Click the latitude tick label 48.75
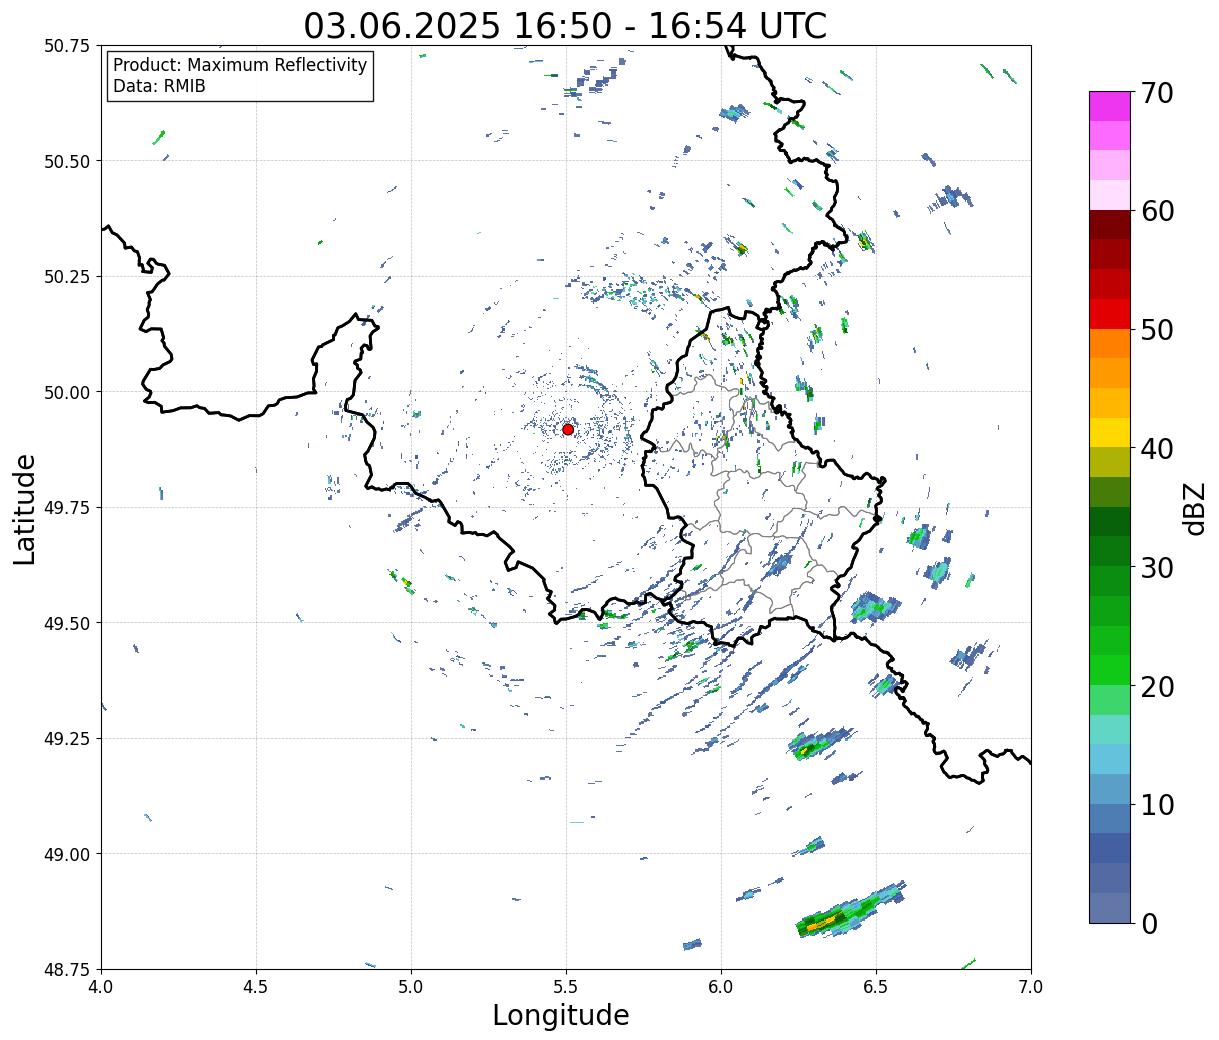Viewport: 1219px width, 1040px height. coord(67,969)
